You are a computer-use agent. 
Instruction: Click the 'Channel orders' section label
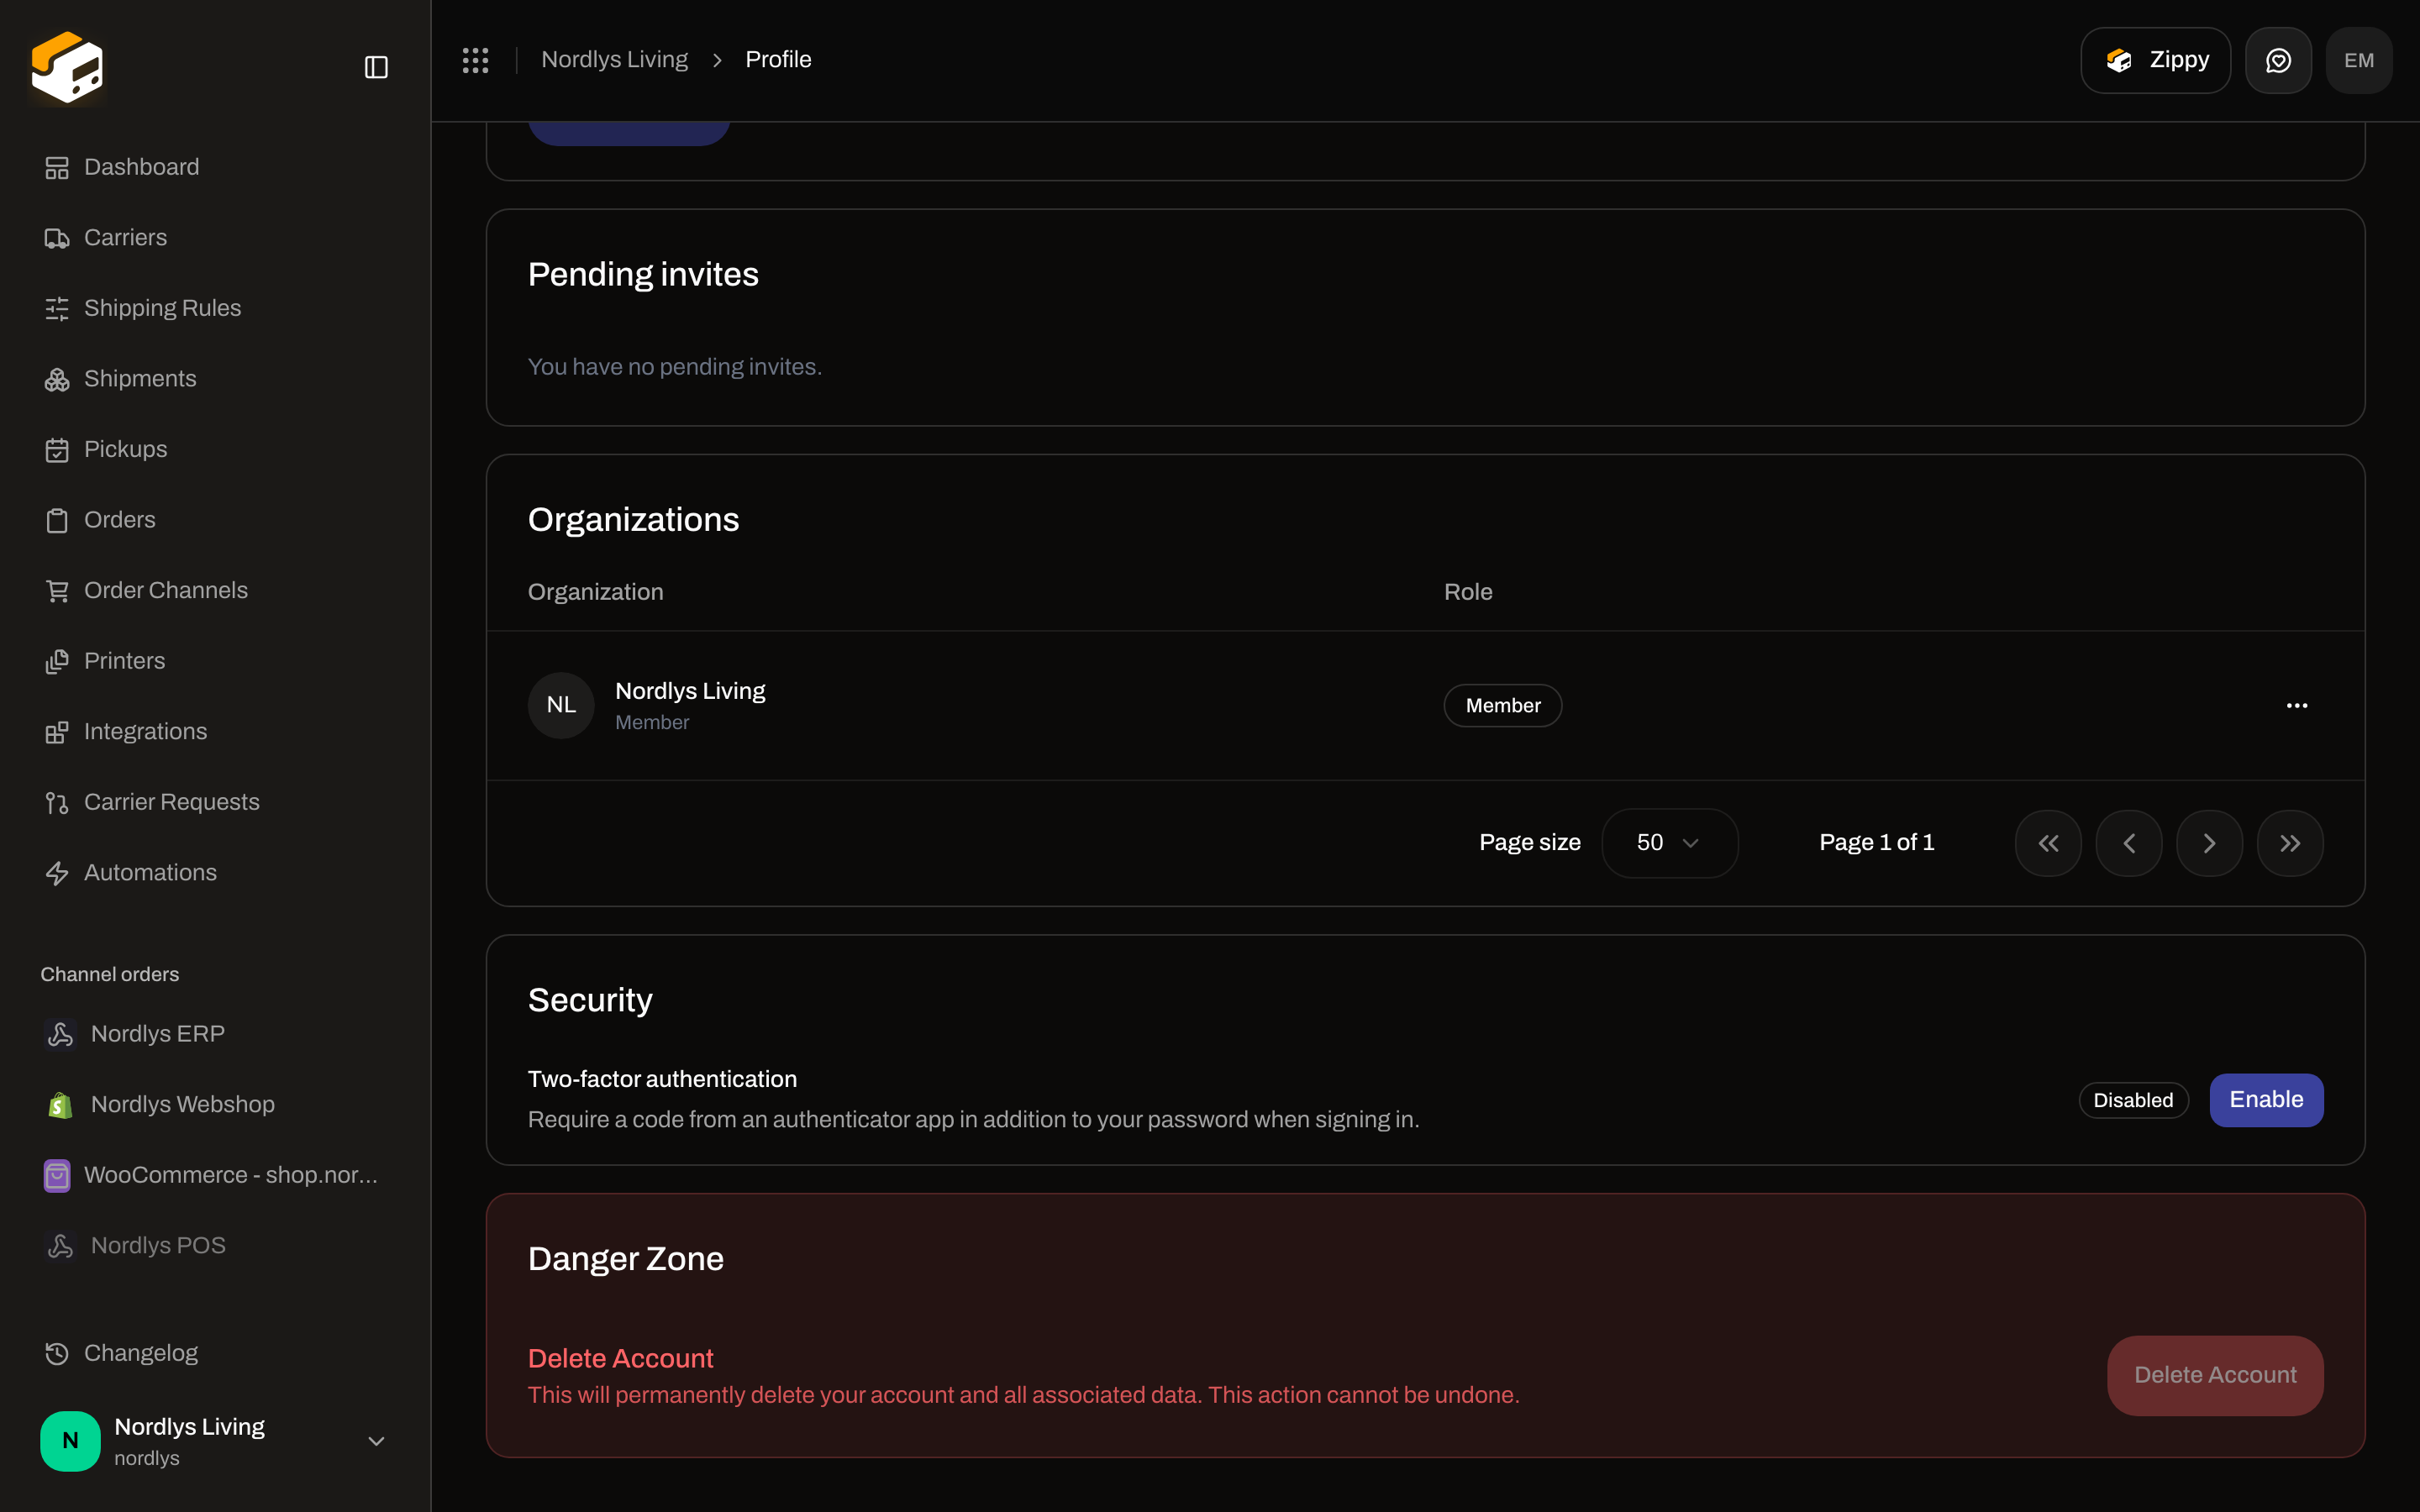[x=110, y=975]
